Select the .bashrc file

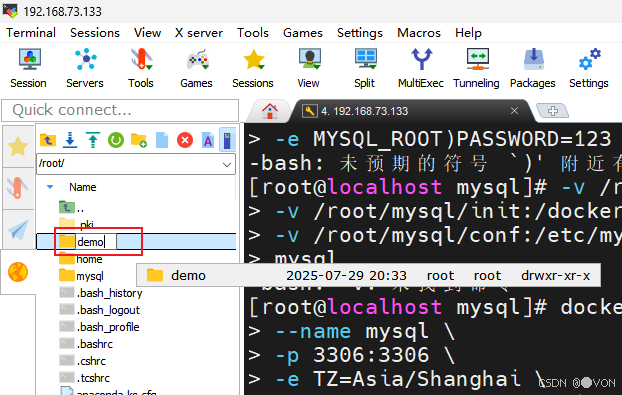click(86, 344)
